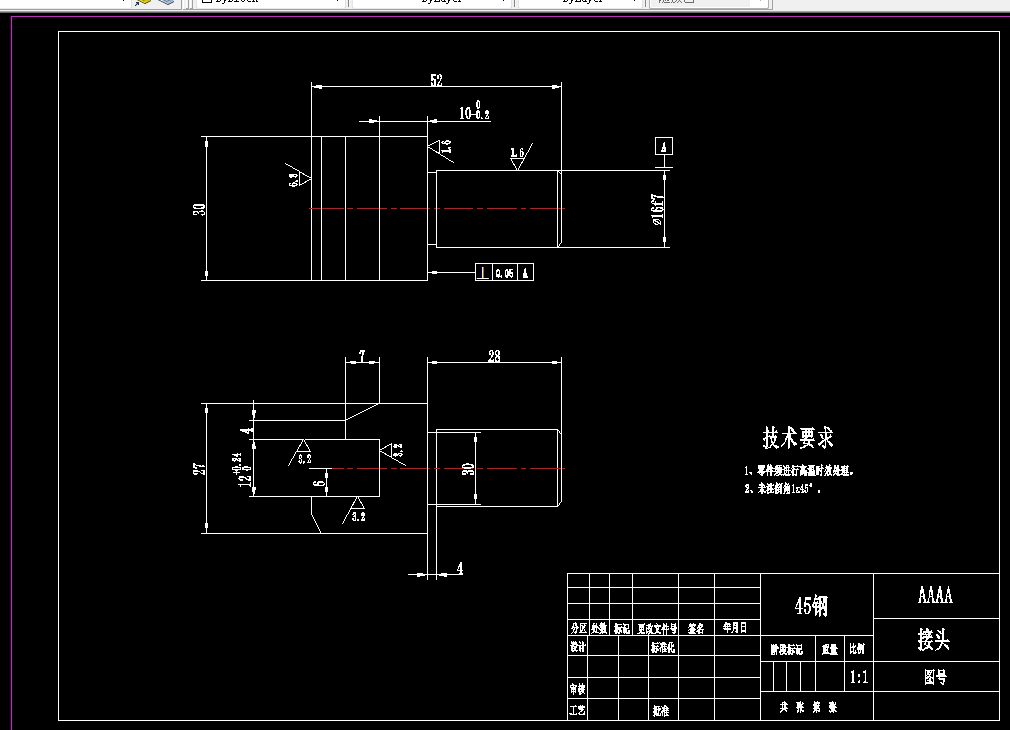Select the perpendicularity 0.05 A tolerance frame
Viewport: 1010px width, 730px height.
point(504,273)
